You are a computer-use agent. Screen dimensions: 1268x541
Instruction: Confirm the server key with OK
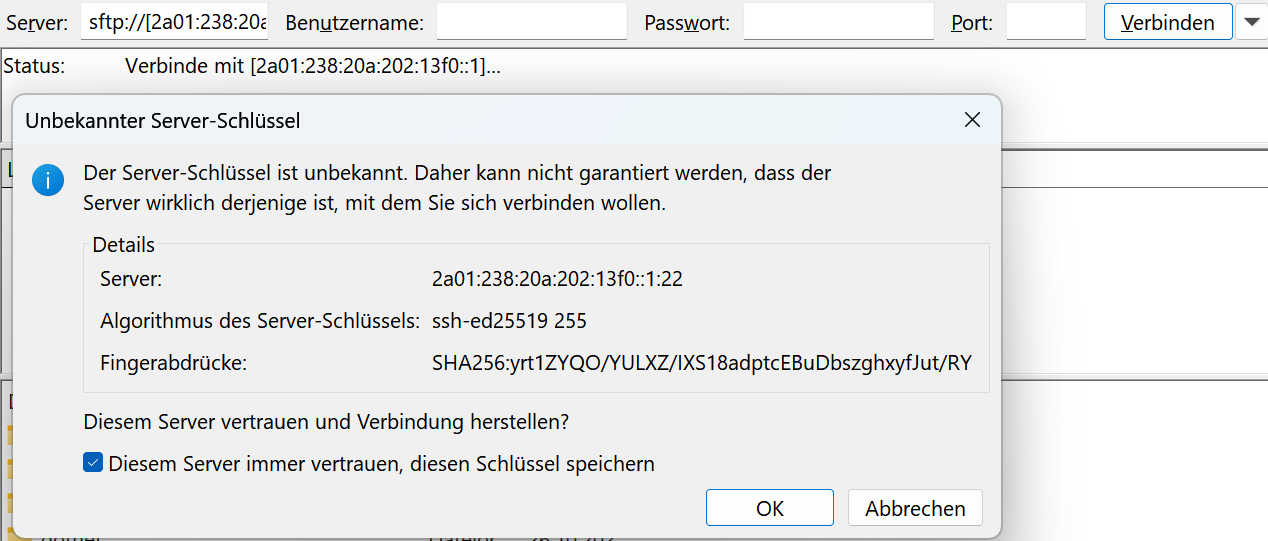(769, 508)
